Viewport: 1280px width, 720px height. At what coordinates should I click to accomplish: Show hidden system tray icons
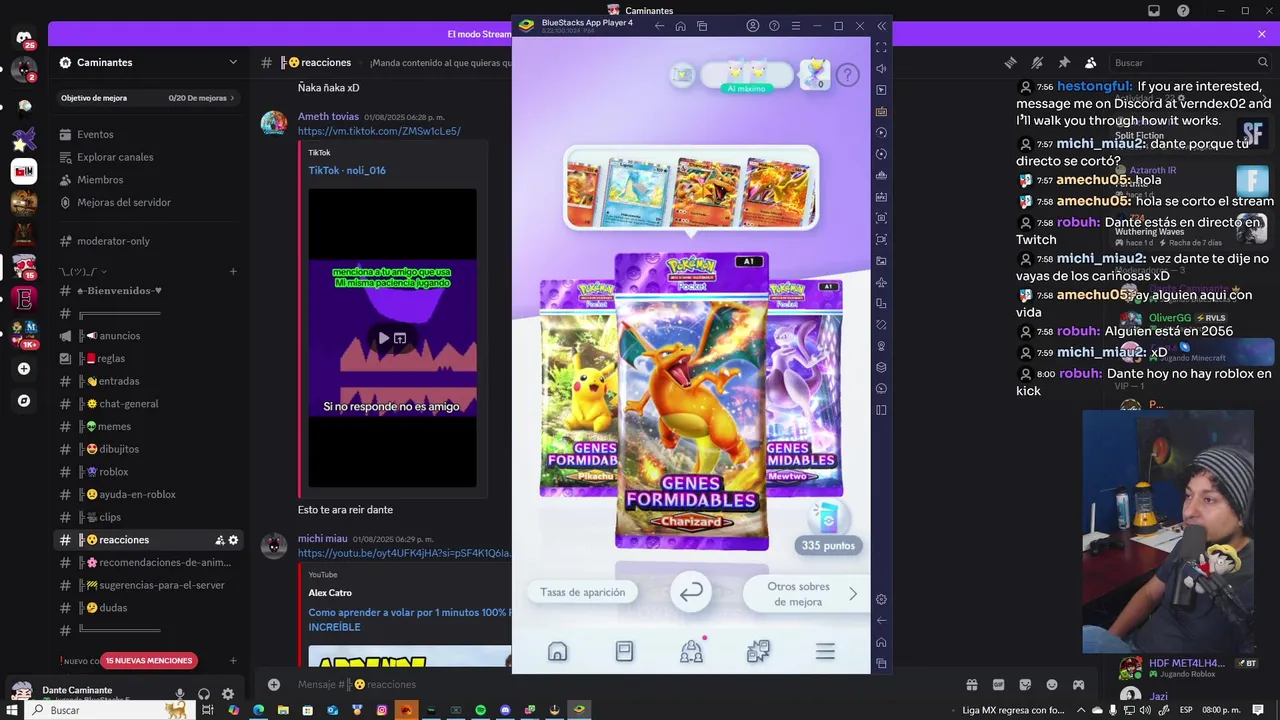[x=1081, y=710]
